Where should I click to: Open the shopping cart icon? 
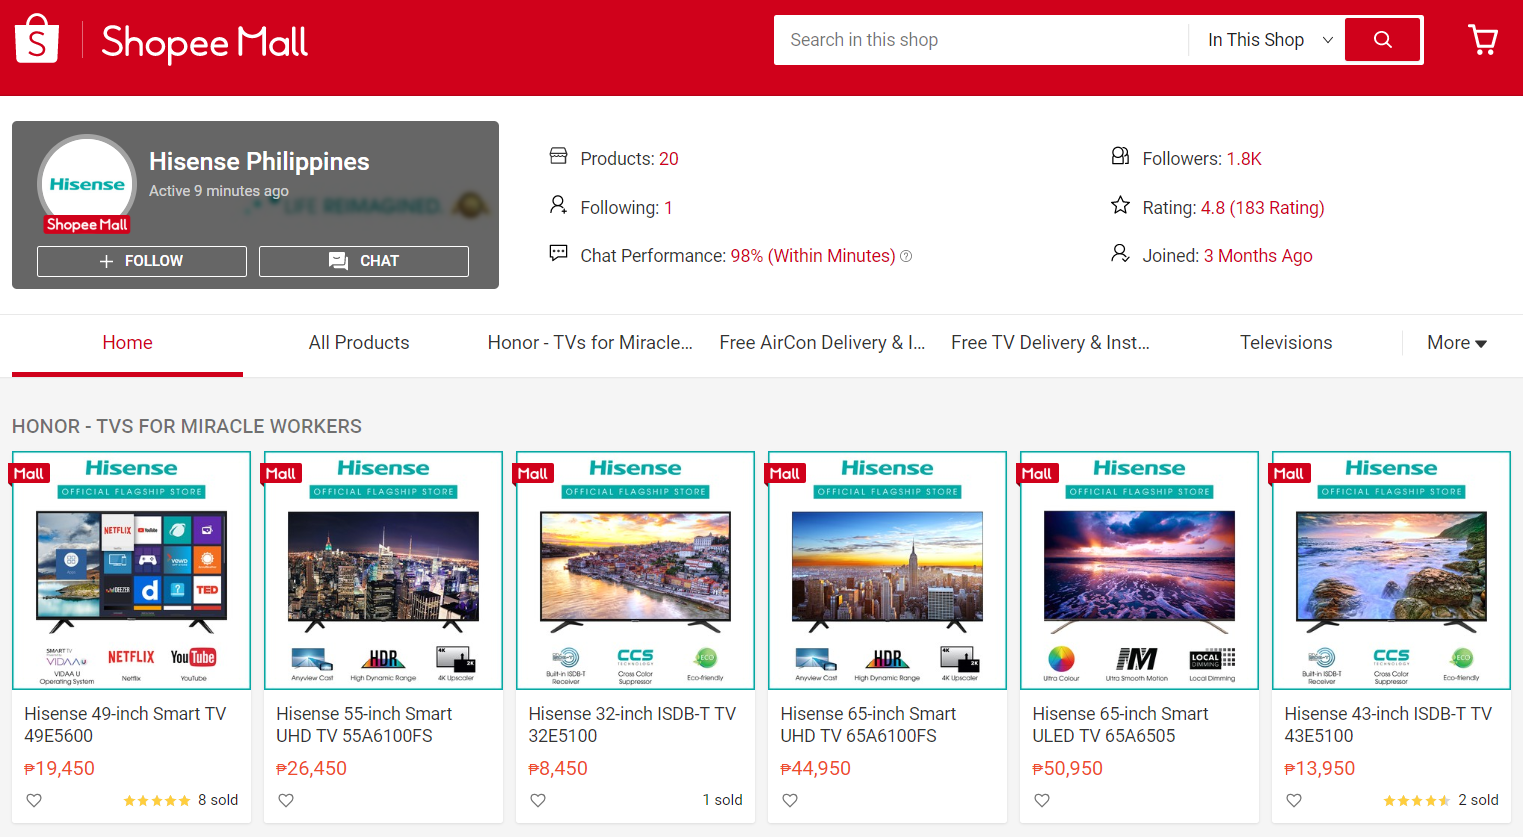[x=1483, y=39]
